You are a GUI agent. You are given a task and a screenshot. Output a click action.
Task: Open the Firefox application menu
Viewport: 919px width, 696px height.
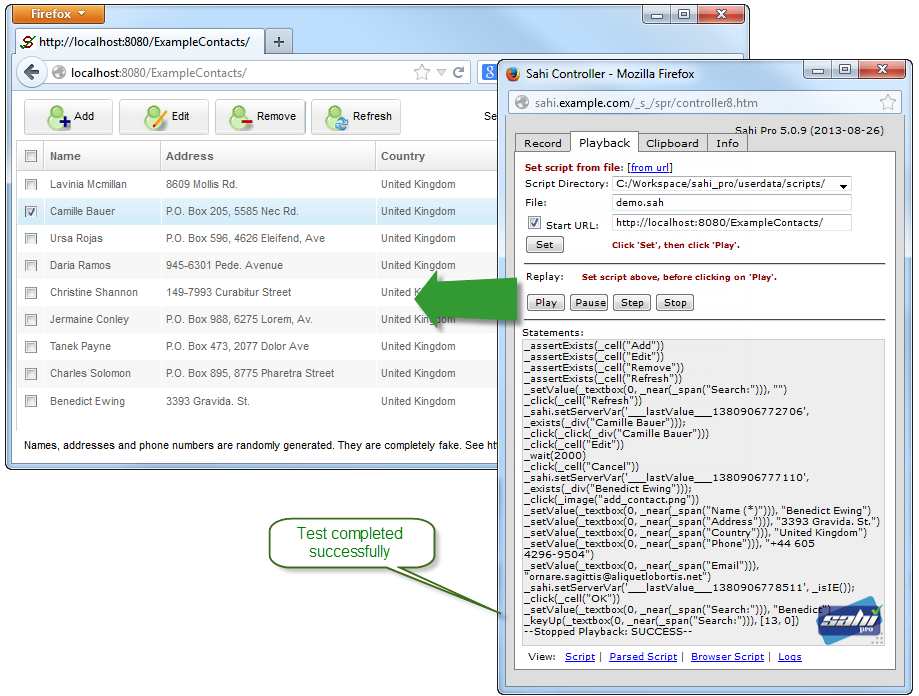[x=58, y=13]
